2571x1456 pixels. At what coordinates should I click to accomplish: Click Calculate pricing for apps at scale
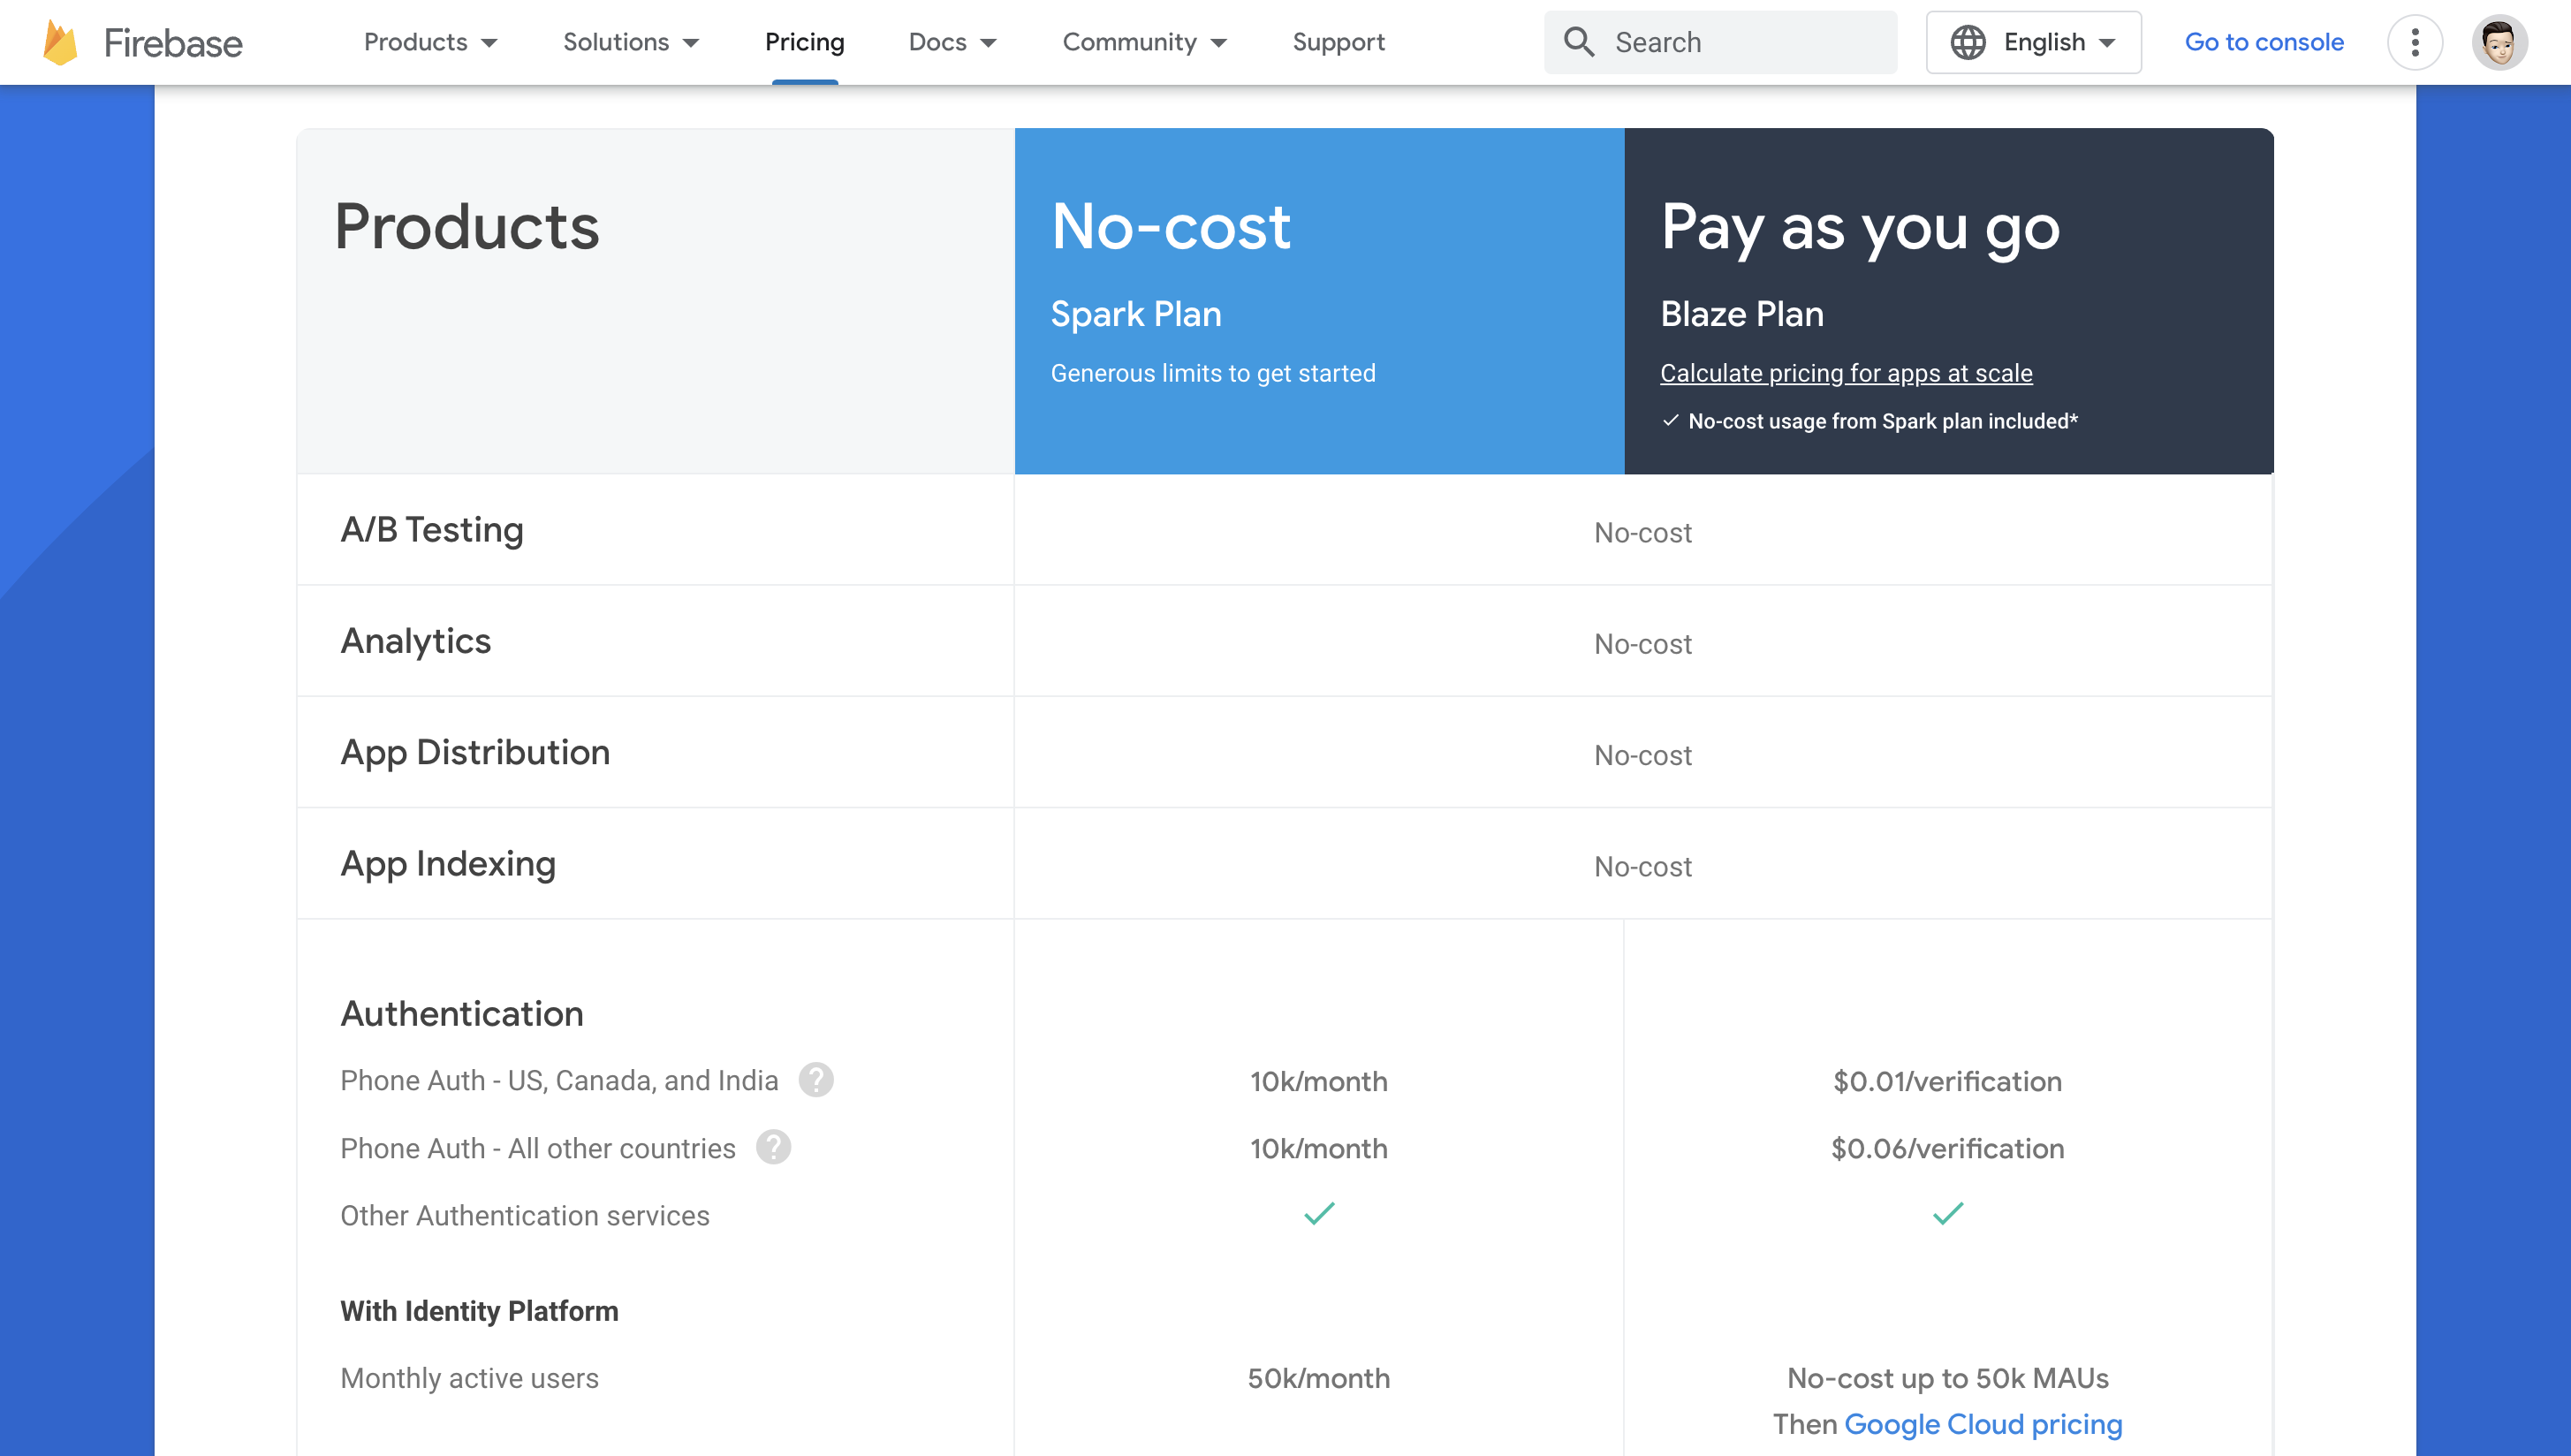tap(1847, 372)
